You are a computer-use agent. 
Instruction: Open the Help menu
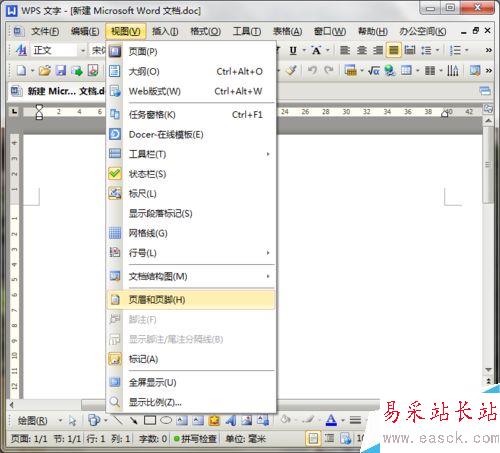point(373,31)
